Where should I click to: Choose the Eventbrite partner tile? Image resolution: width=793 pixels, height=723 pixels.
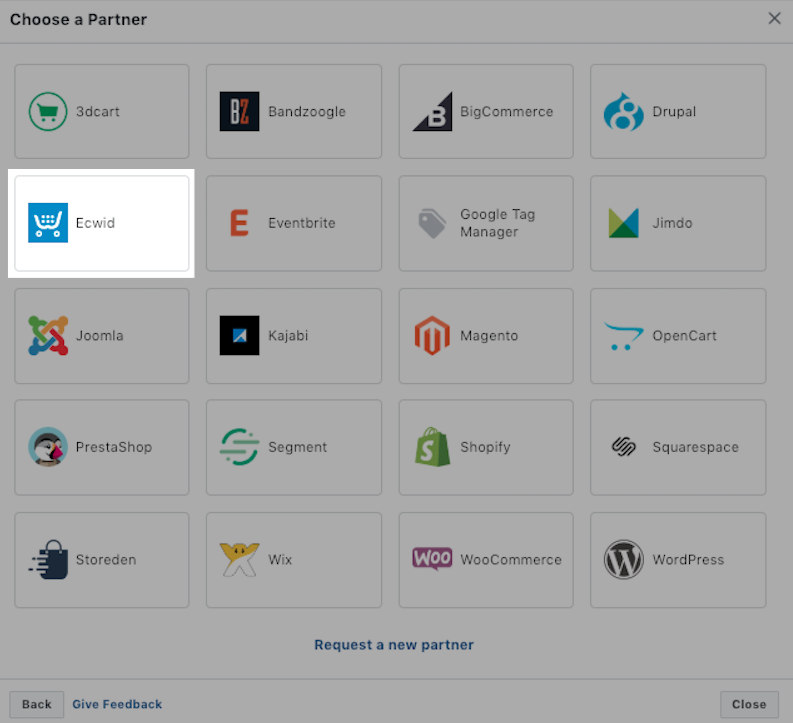coord(294,223)
